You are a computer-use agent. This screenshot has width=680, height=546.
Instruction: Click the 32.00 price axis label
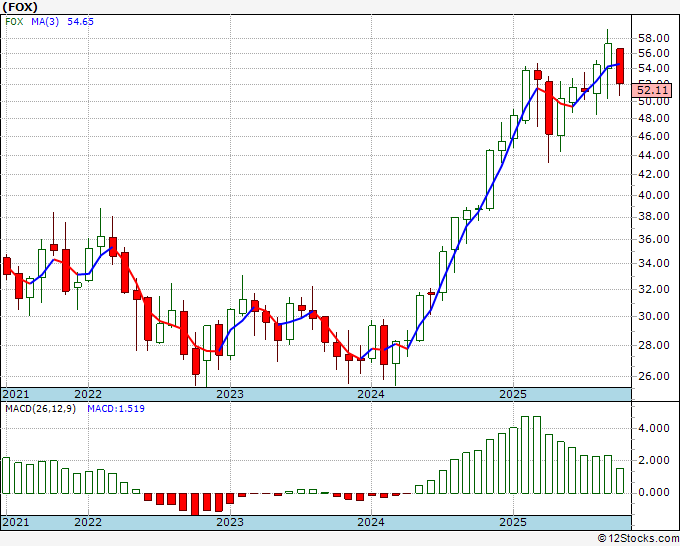pyautogui.click(x=654, y=289)
